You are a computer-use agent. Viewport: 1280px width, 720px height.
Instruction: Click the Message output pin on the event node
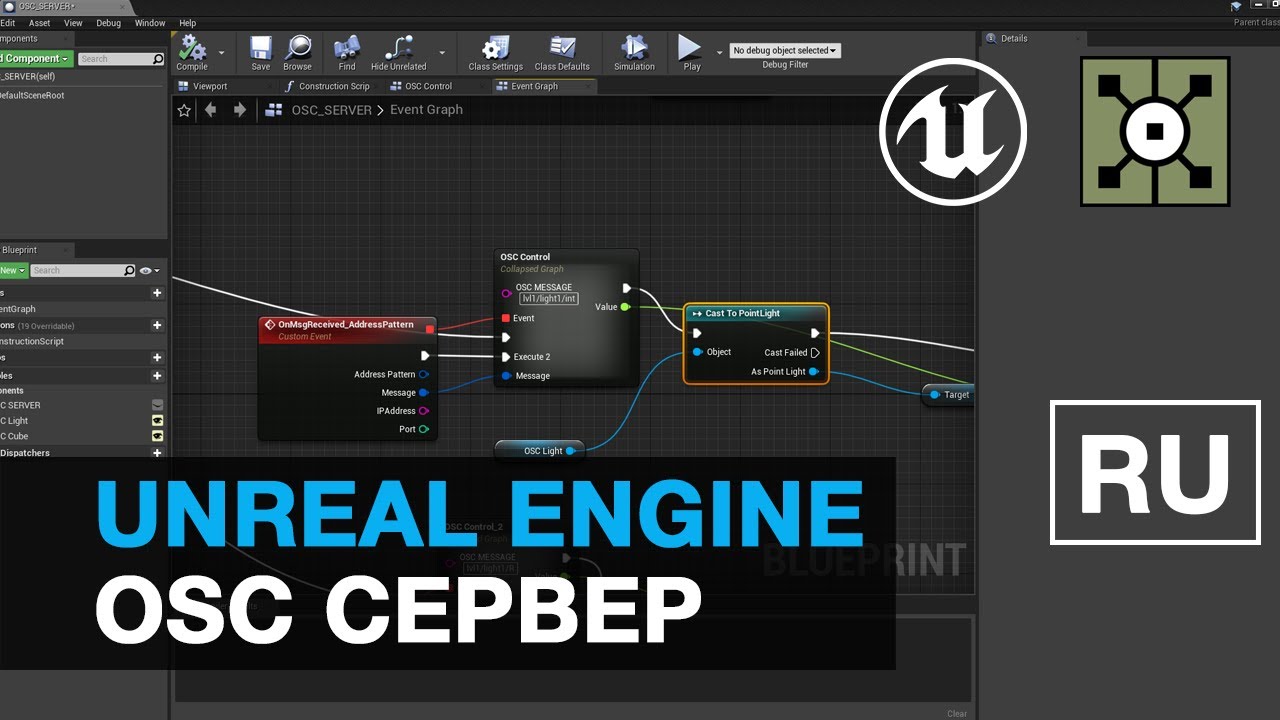(424, 393)
